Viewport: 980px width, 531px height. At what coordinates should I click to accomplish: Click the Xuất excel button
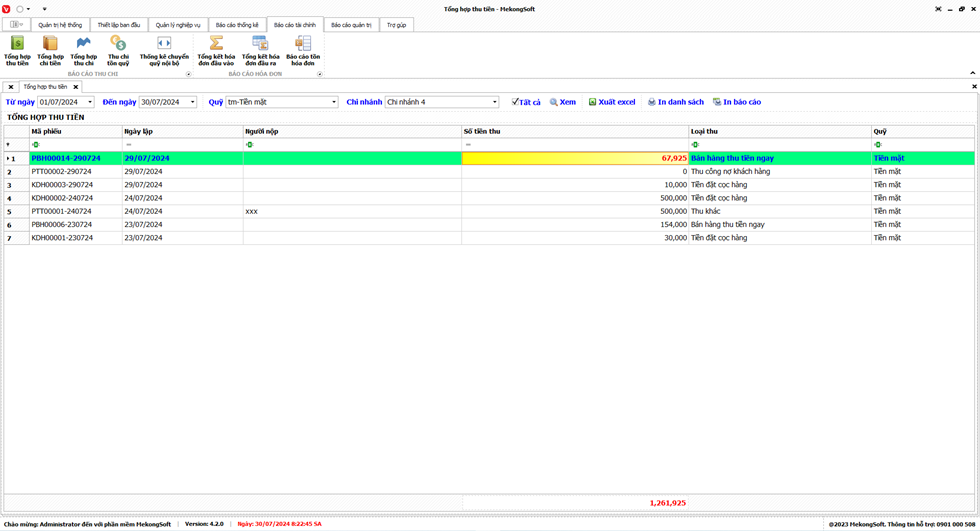[x=611, y=102]
